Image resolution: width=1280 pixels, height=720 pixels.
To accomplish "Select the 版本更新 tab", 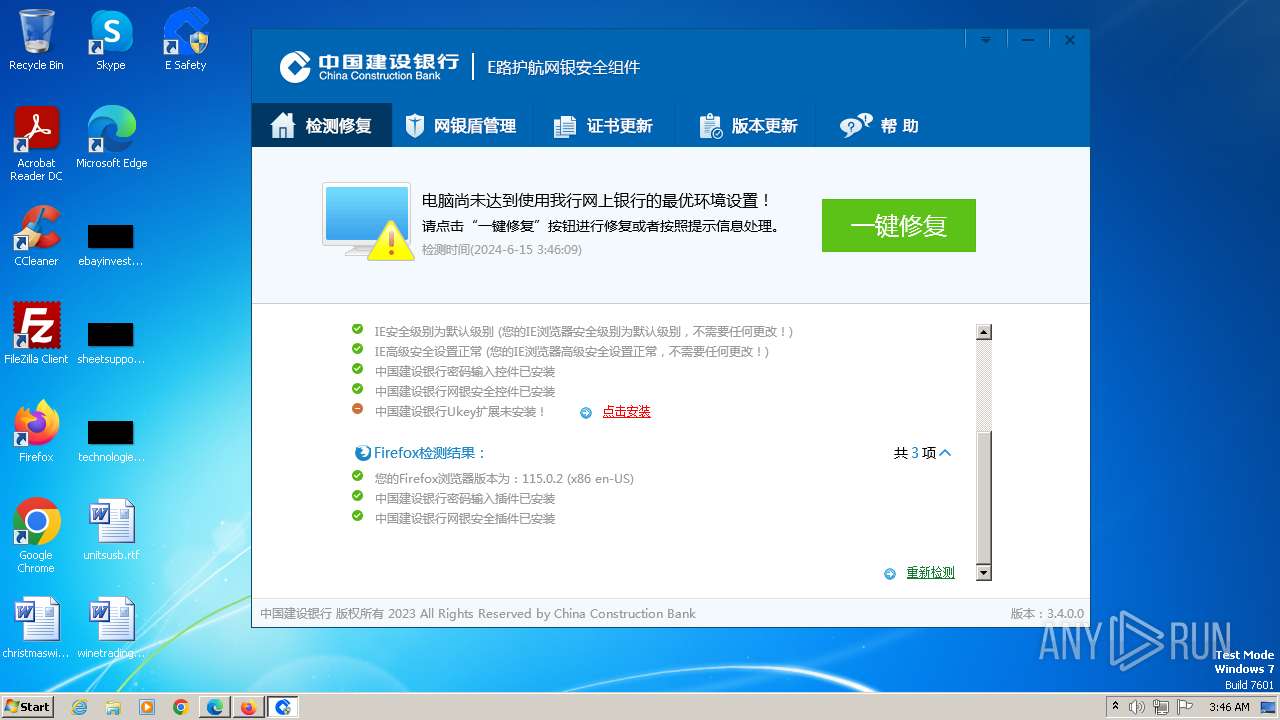I will (x=748, y=126).
